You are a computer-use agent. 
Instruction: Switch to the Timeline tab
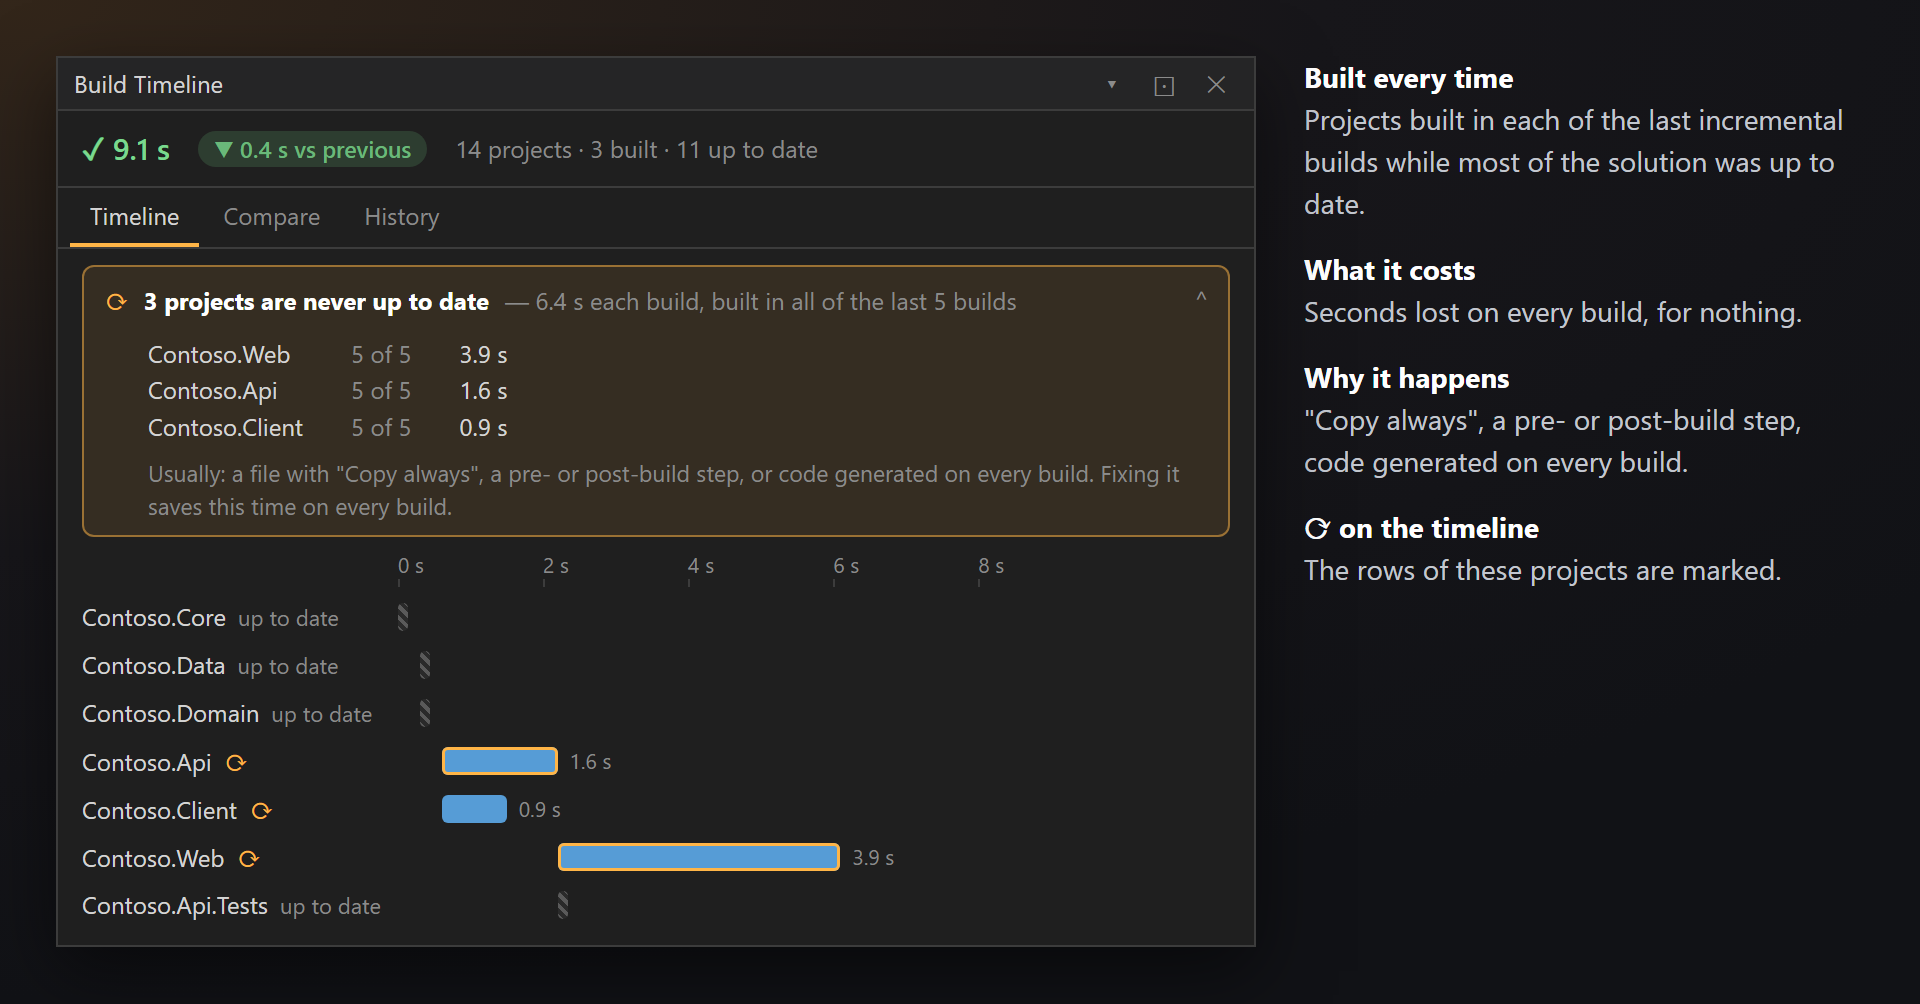[x=135, y=217]
